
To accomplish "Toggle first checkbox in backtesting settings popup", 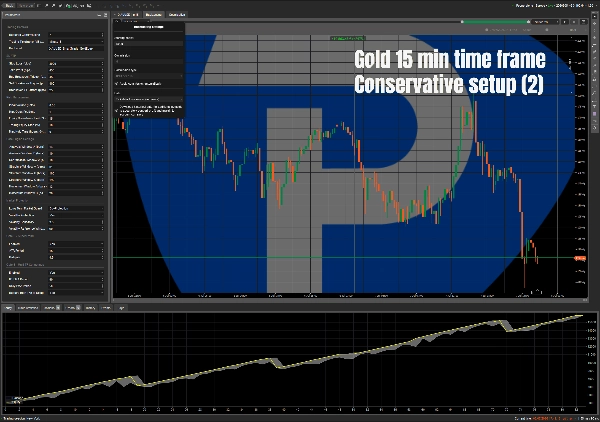I will click(117, 83).
